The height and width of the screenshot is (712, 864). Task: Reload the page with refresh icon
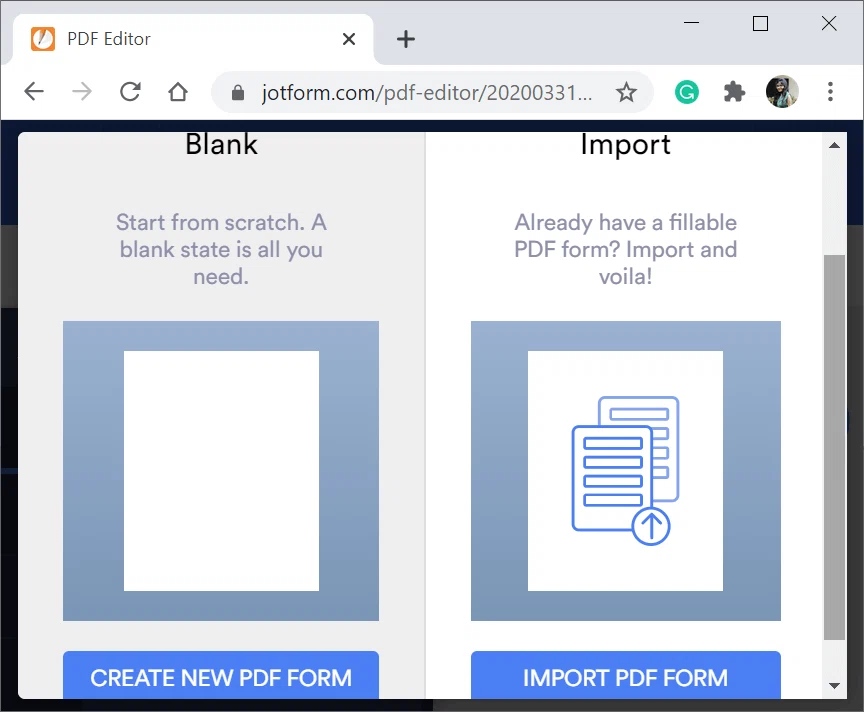point(130,91)
